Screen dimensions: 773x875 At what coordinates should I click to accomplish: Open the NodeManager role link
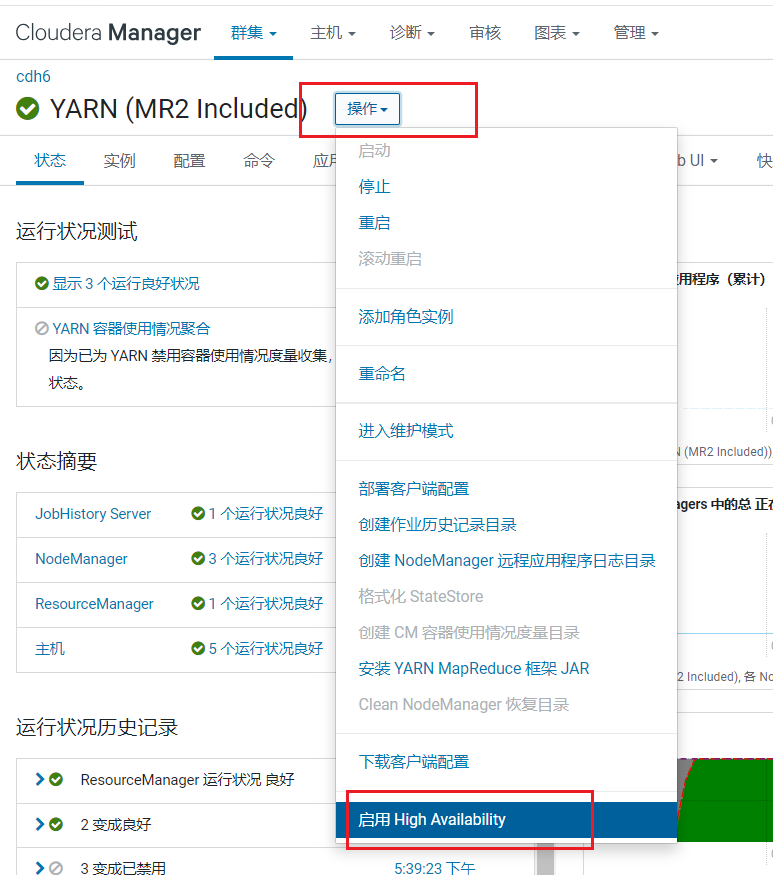point(81,559)
